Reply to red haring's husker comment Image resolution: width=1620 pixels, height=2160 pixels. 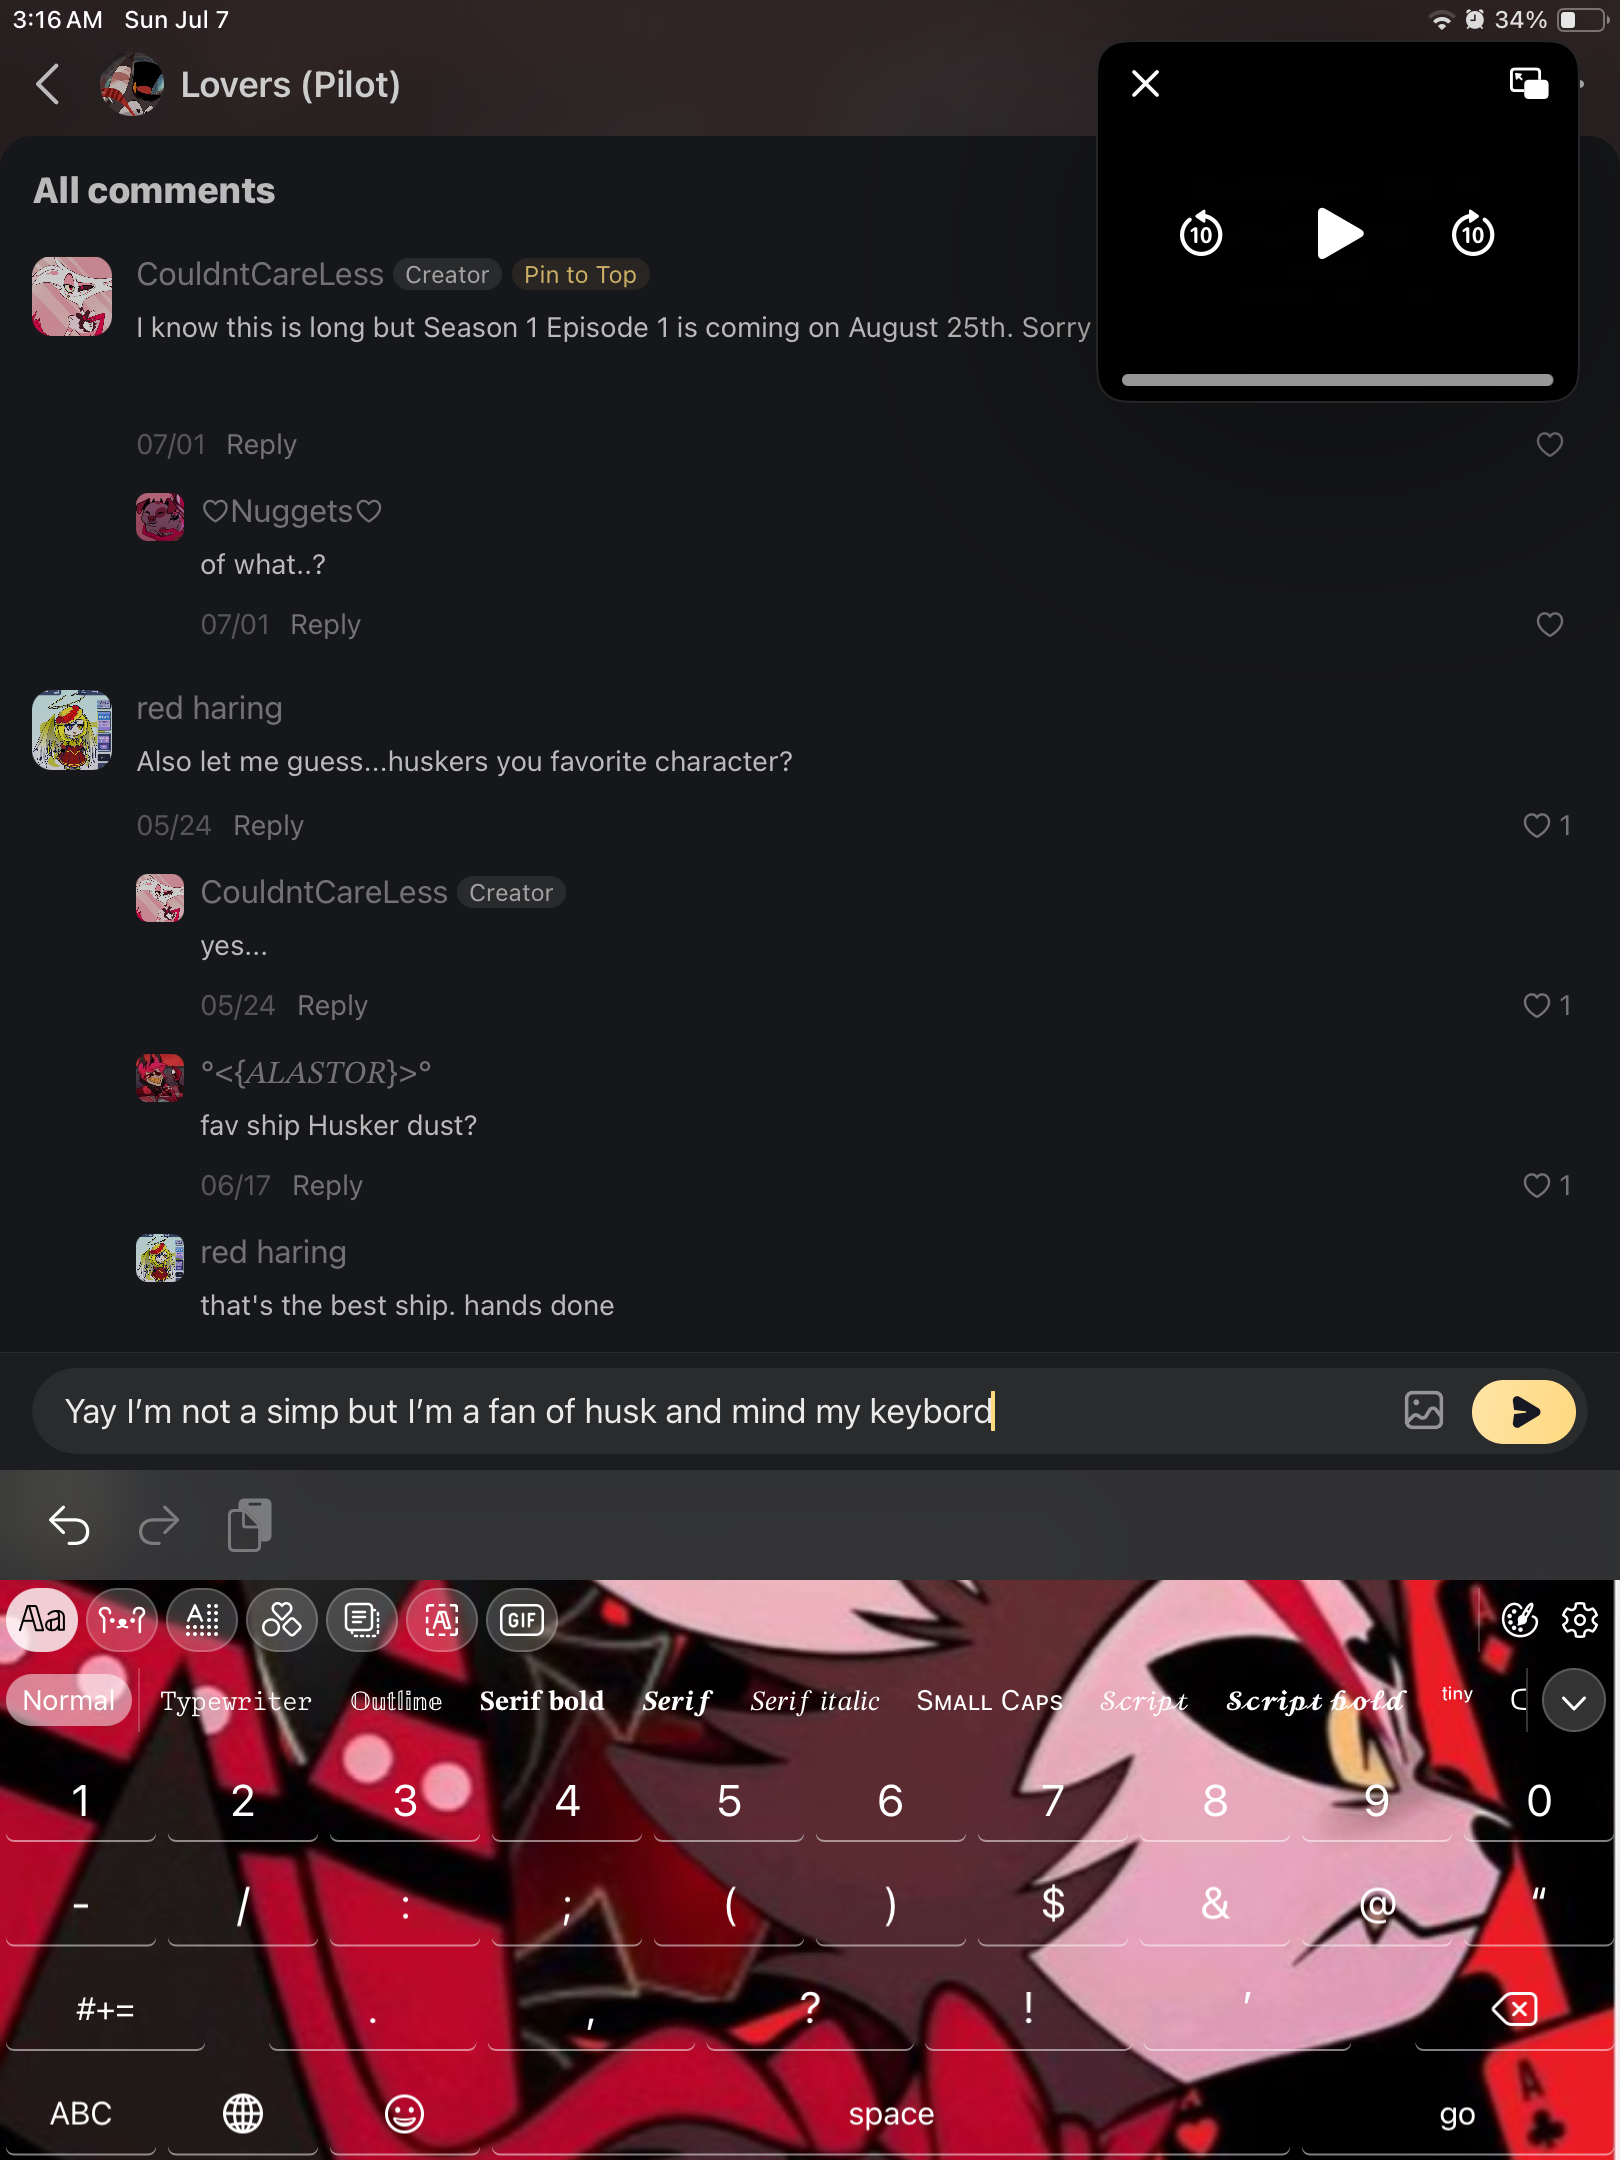click(x=268, y=825)
